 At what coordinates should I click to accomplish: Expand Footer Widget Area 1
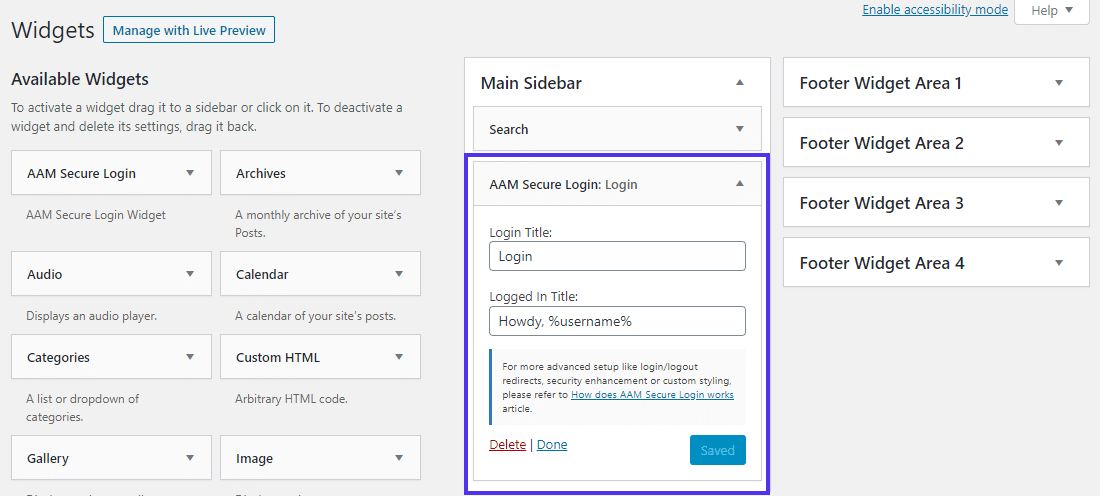(x=1059, y=83)
